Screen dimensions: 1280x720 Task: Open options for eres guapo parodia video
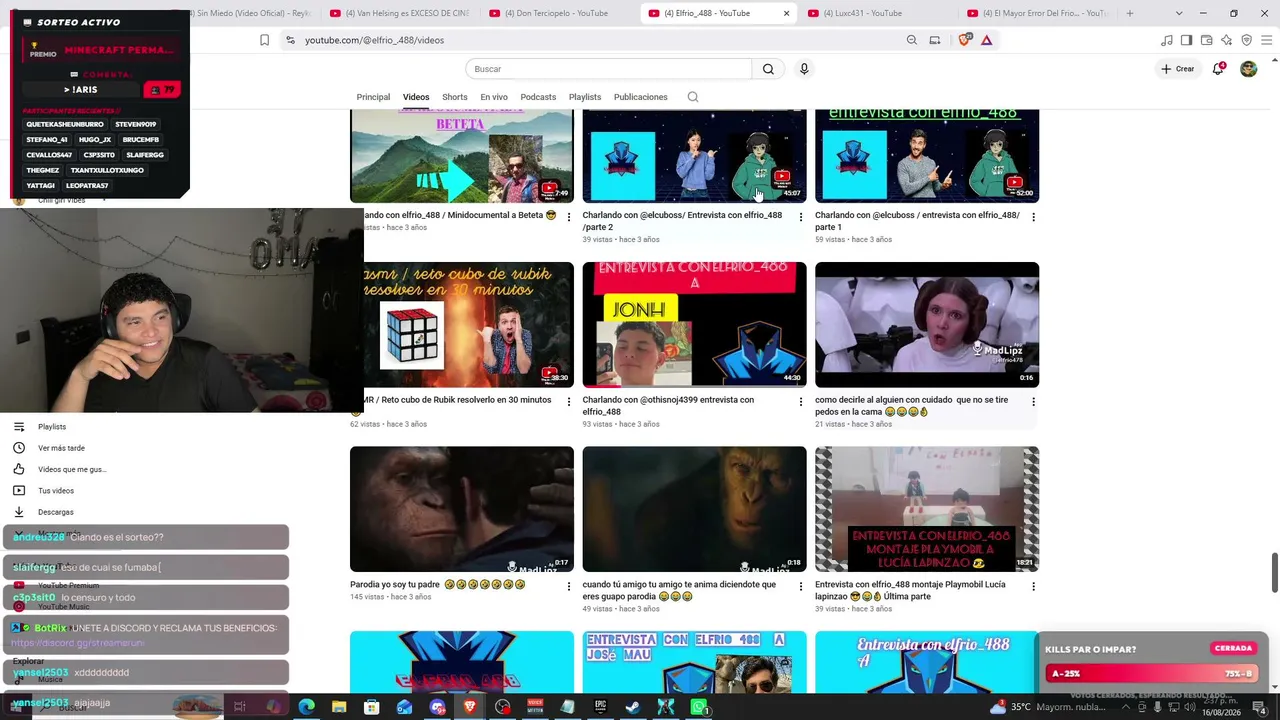click(x=800, y=587)
